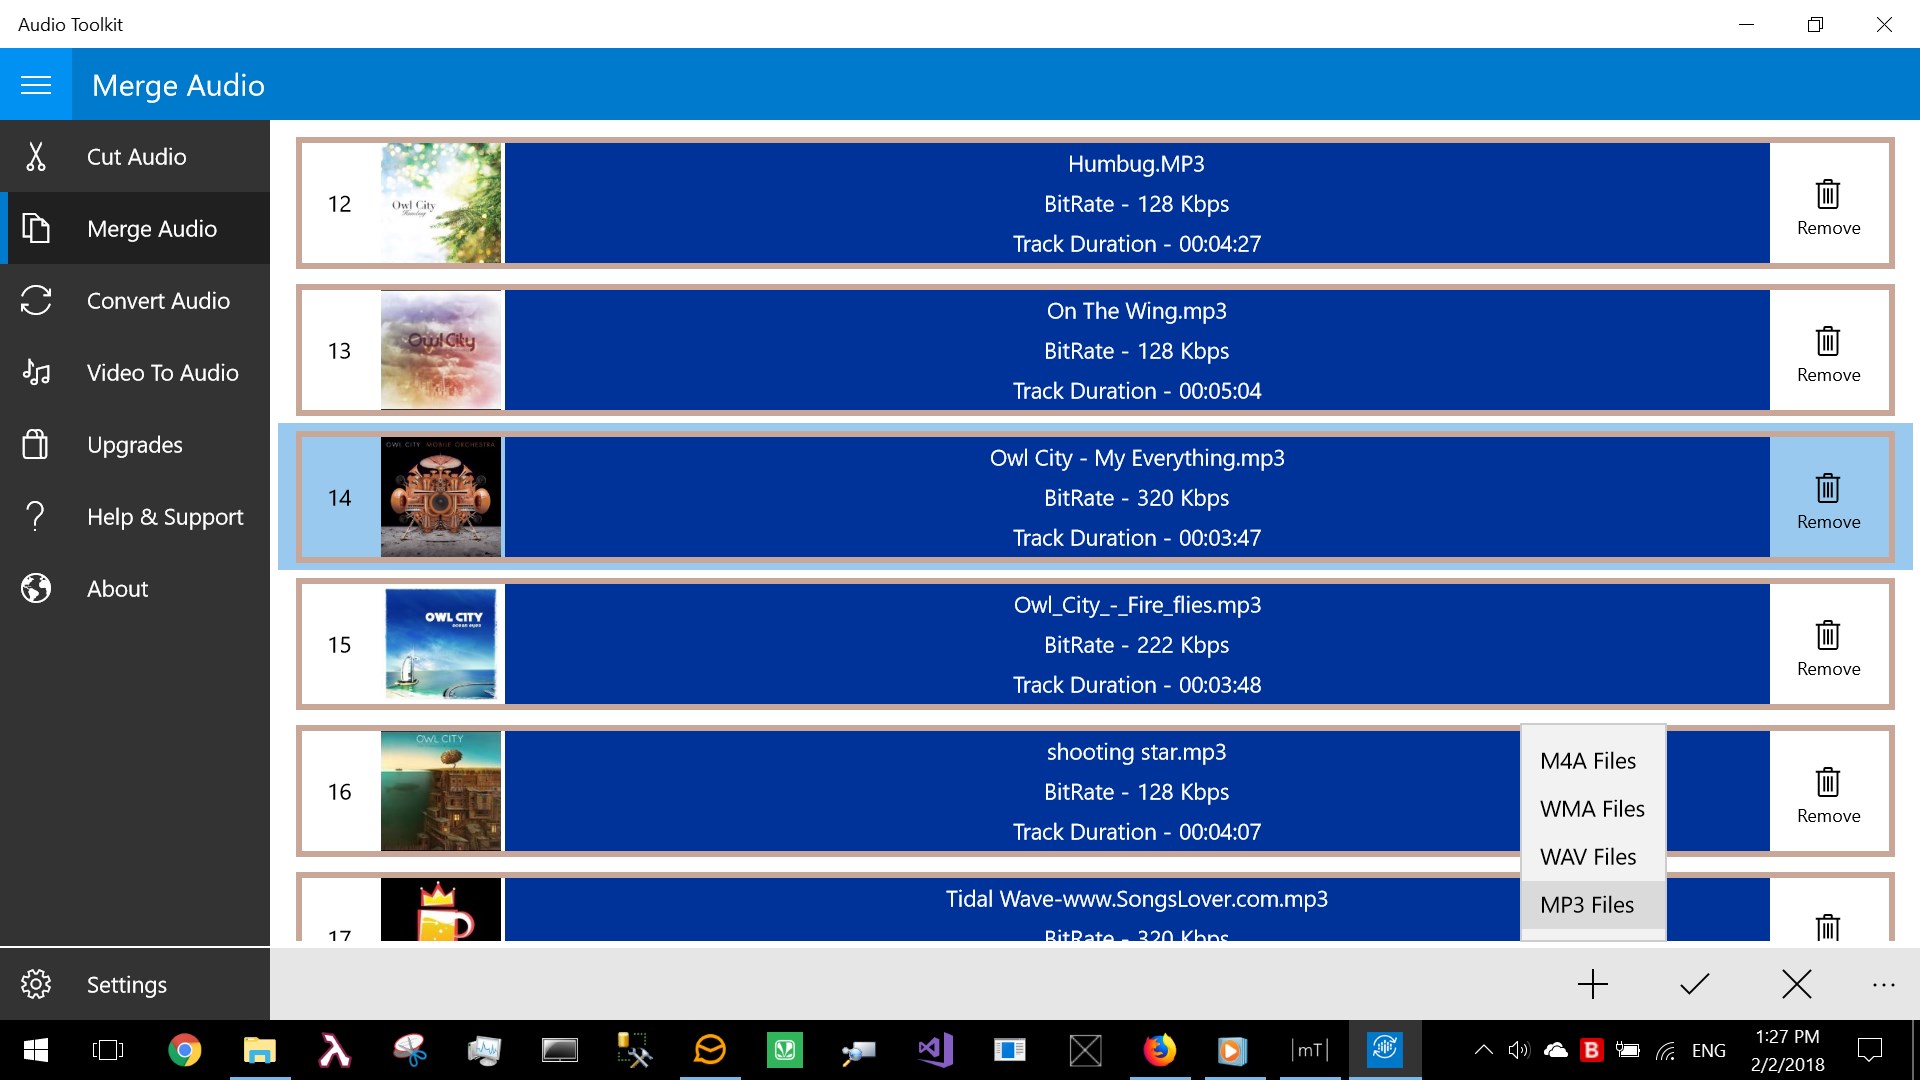1920x1080 pixels.
Task: Select the Merge Audio tool icon
Action: (36, 228)
